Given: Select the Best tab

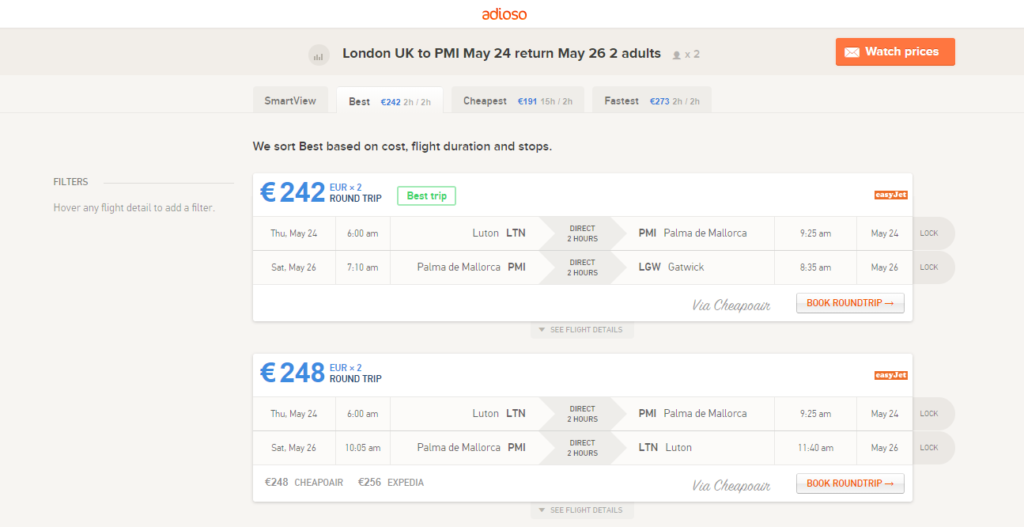Looking at the screenshot, I should [390, 101].
